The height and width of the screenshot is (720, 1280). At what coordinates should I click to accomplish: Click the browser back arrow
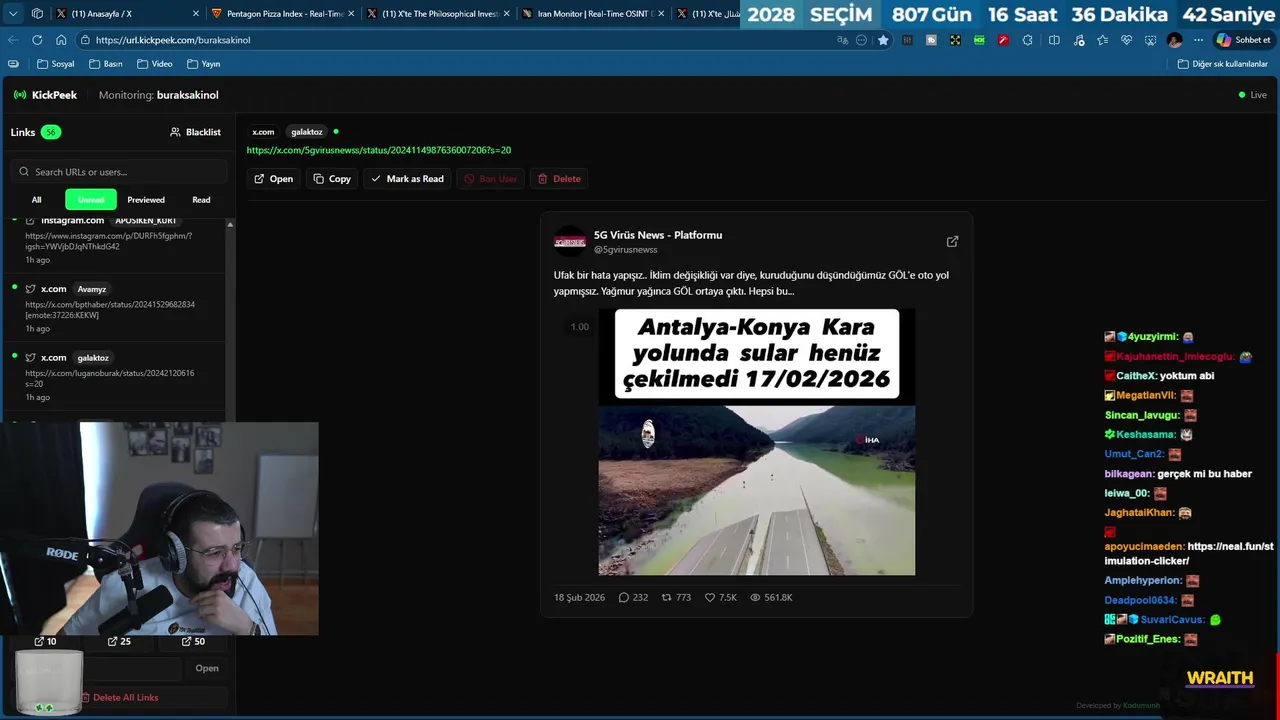13,40
